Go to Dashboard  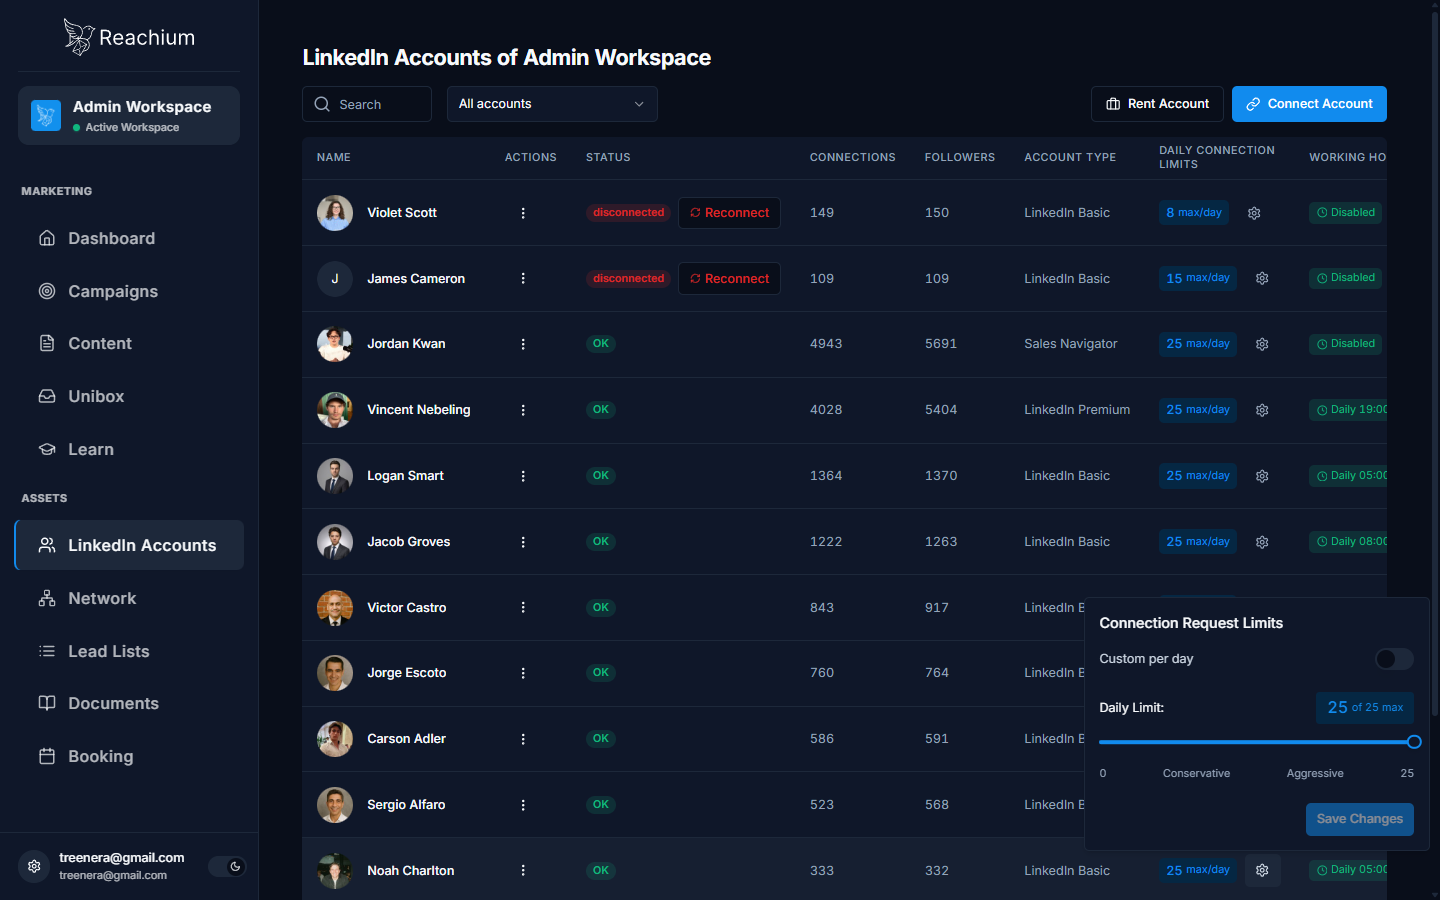(129, 238)
